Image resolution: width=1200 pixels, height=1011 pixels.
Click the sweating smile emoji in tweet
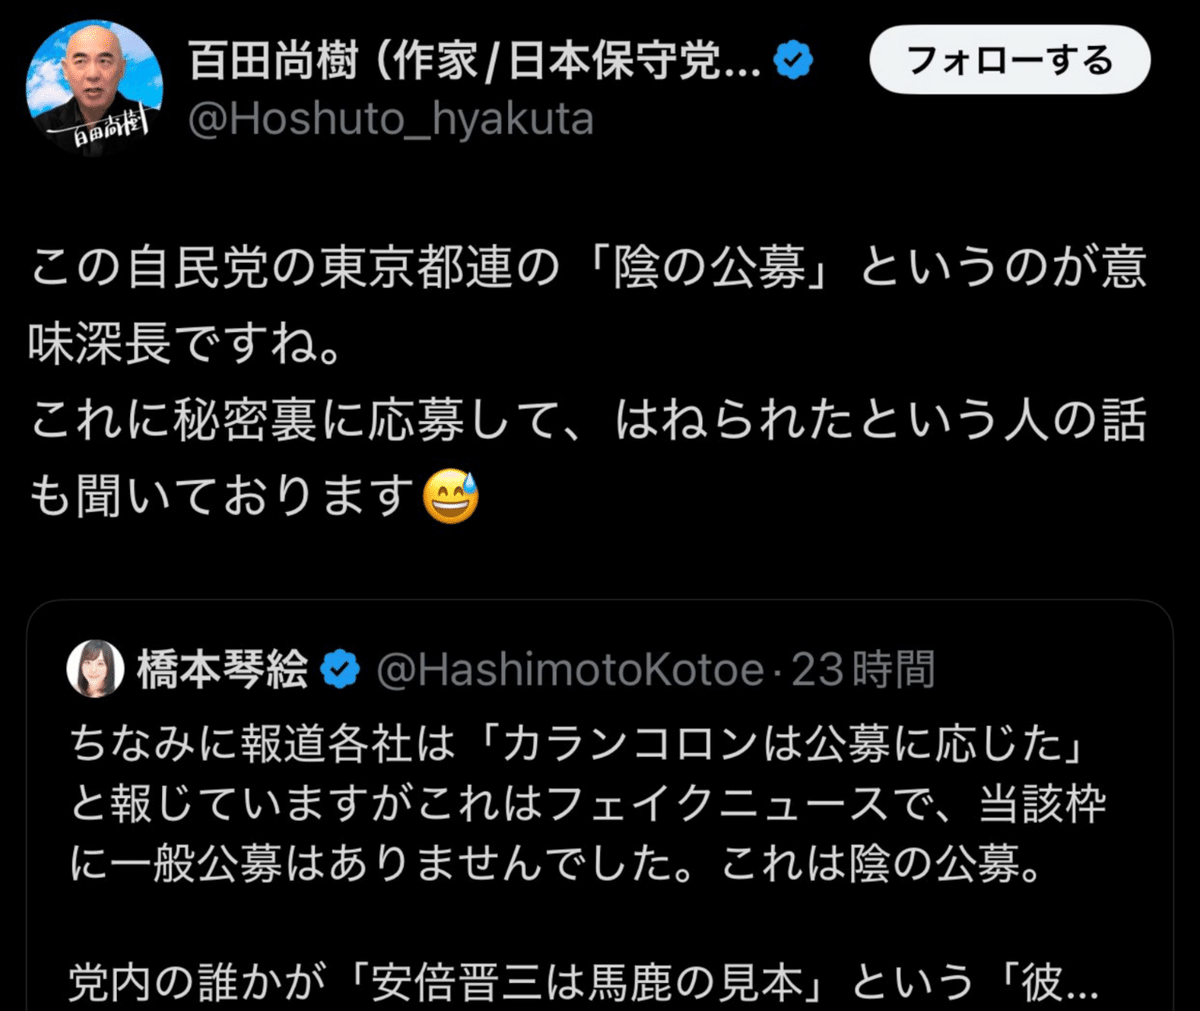tap(451, 497)
